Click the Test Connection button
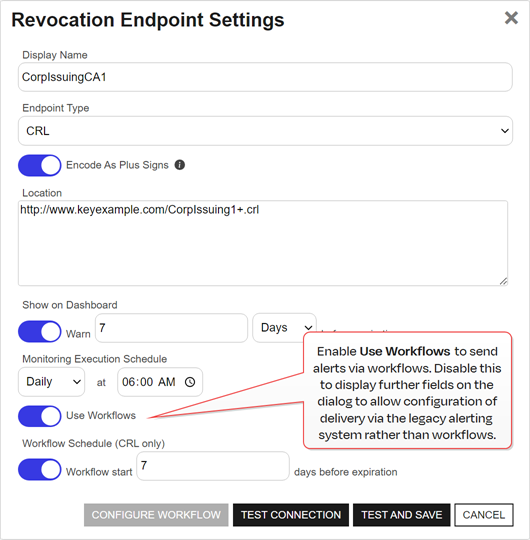 tap(291, 515)
